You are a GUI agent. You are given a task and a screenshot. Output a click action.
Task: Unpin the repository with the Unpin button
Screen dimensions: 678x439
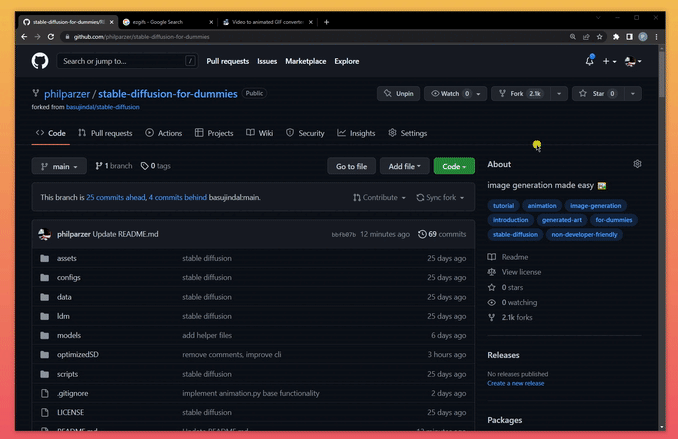pos(398,93)
